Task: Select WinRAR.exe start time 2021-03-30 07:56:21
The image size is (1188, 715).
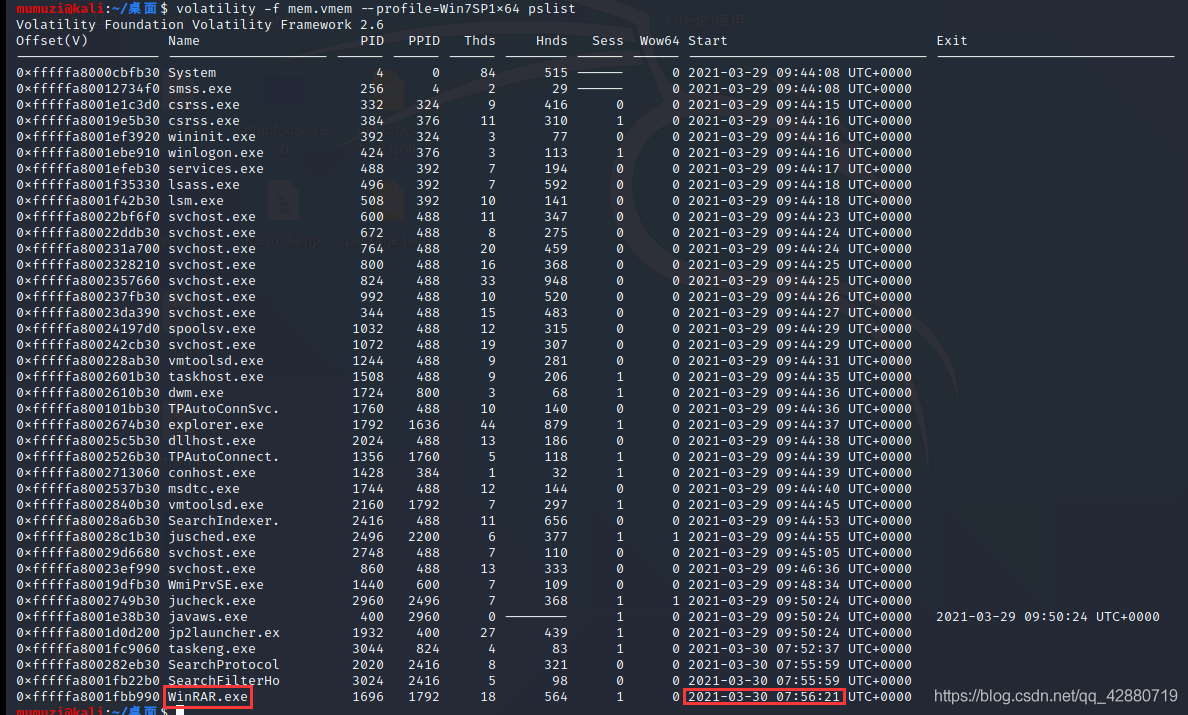Action: pos(764,696)
